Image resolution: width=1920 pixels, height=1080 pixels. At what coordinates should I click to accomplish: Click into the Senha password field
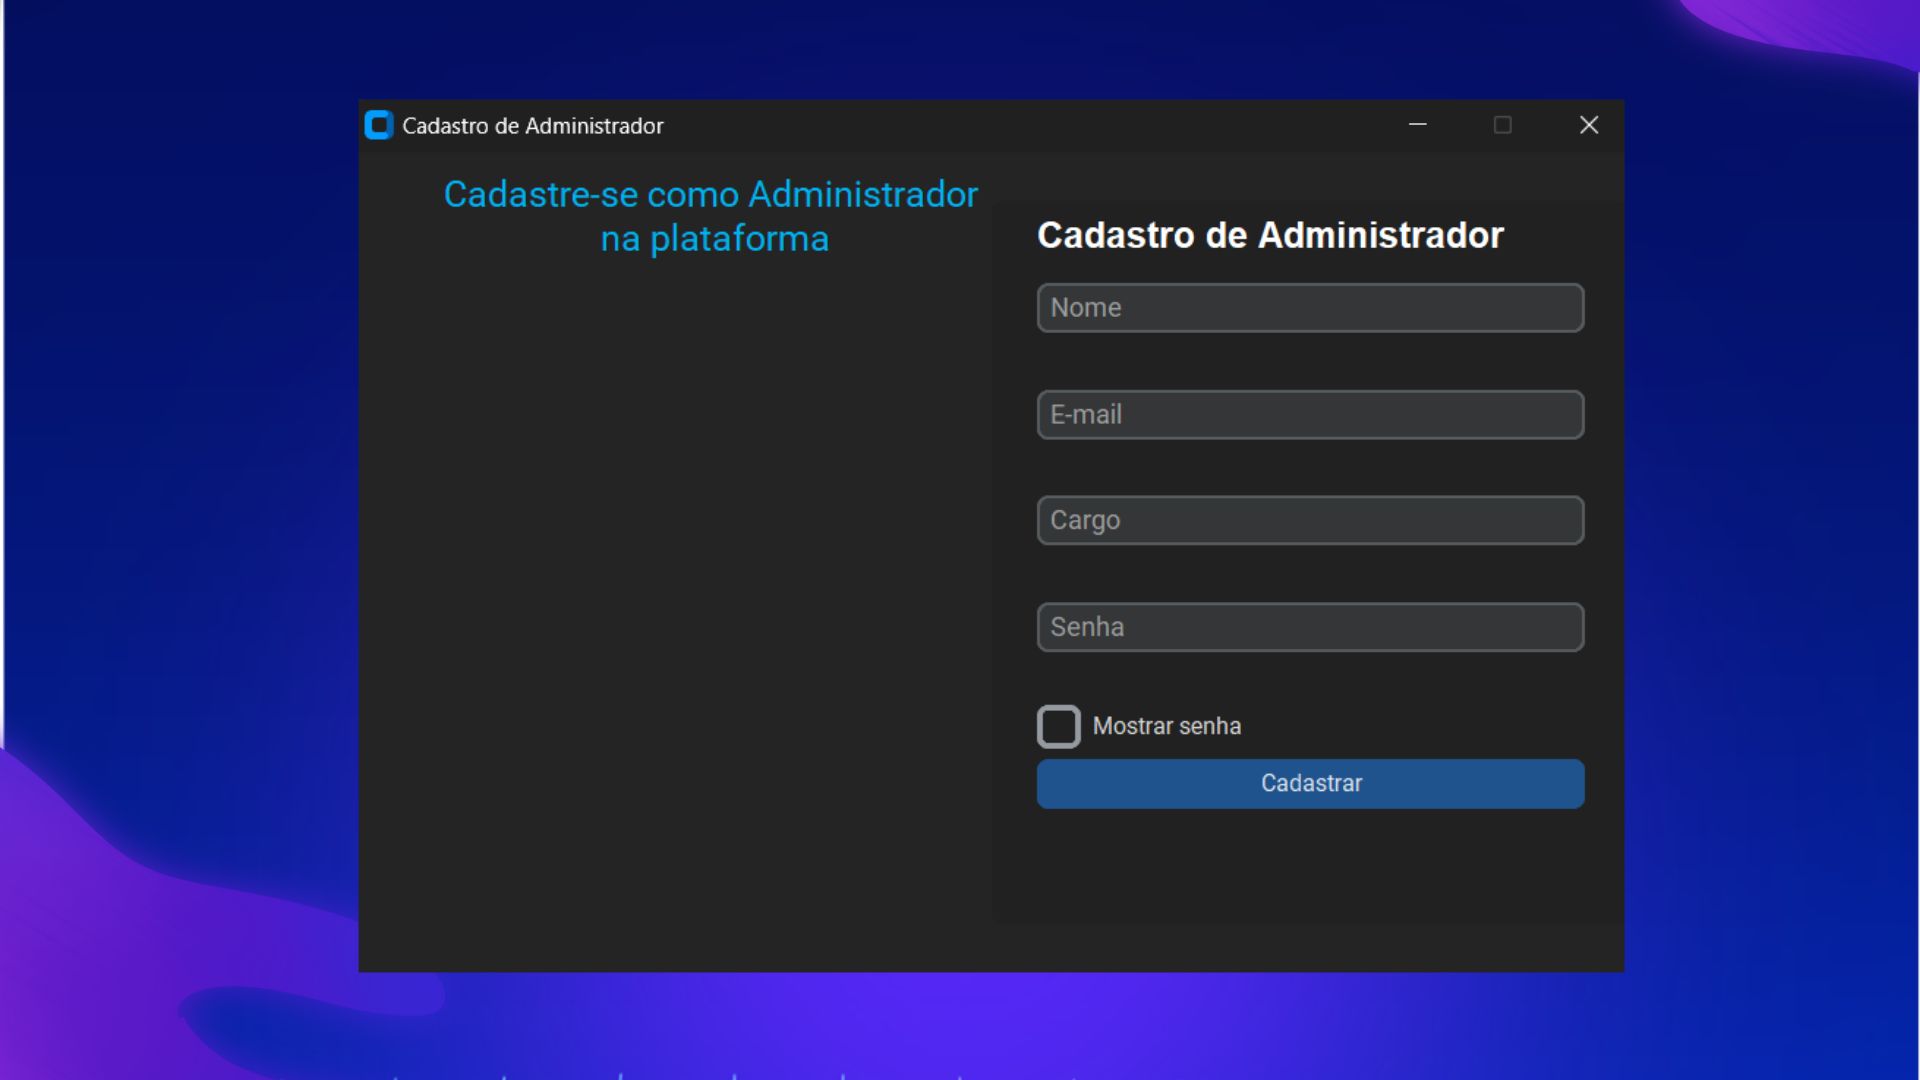(1310, 627)
